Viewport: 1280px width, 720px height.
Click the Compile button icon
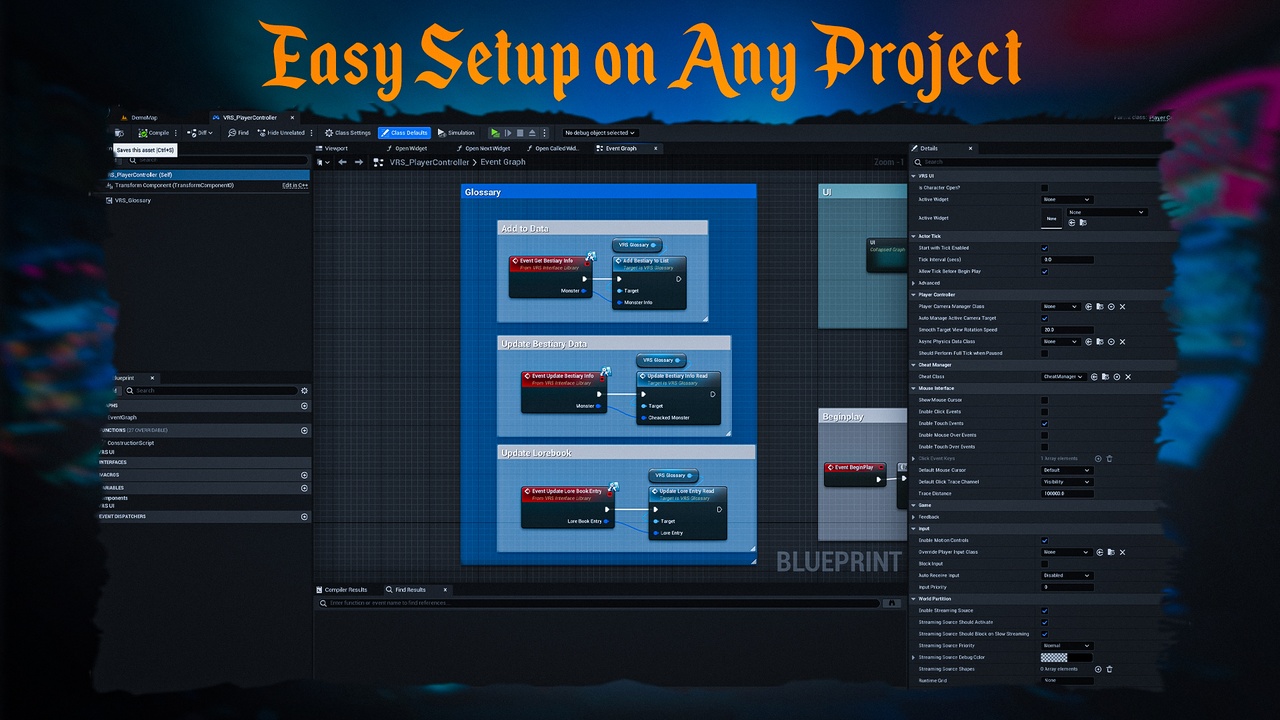143,133
